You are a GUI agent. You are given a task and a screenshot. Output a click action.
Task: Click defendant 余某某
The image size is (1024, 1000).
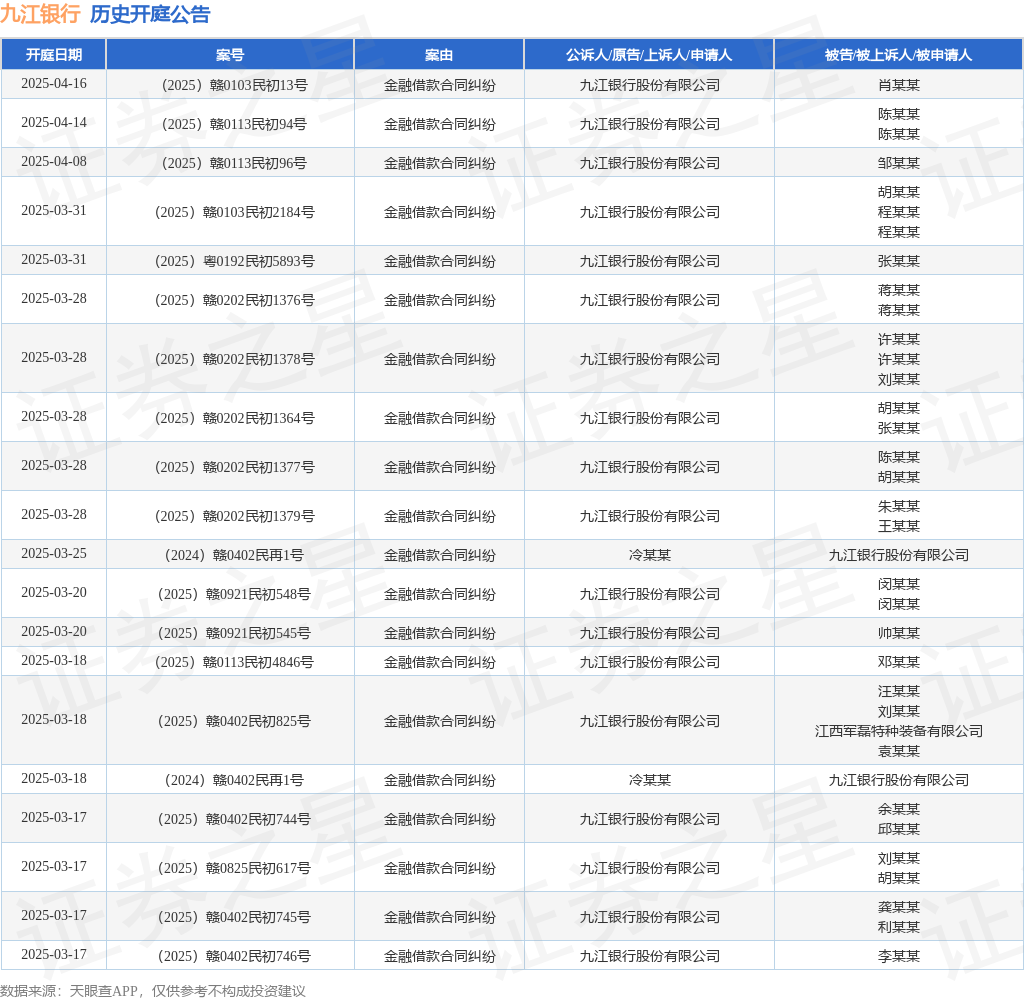coord(899,809)
